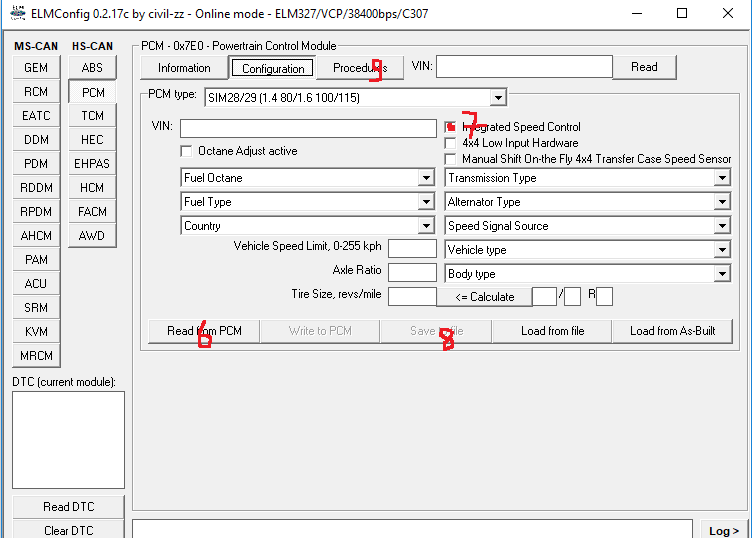
Task: Click the Read from PCM button
Action: (204, 331)
